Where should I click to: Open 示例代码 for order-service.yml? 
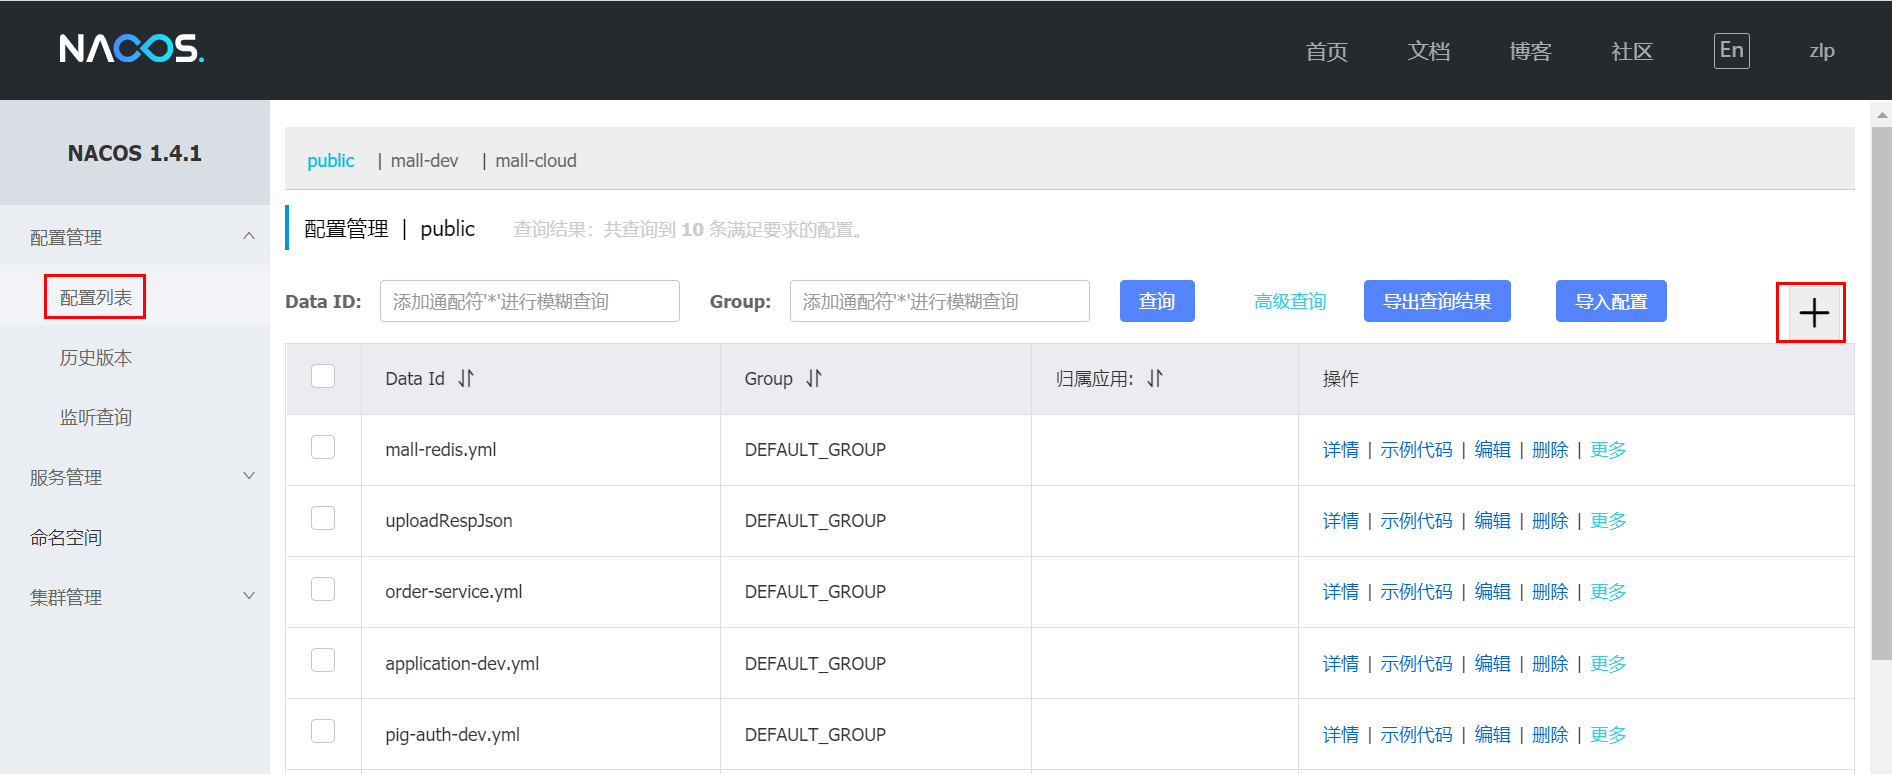(1416, 592)
